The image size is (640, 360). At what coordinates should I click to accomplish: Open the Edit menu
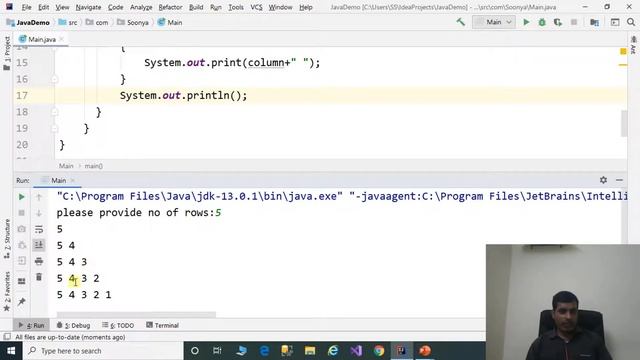click(44, 7)
